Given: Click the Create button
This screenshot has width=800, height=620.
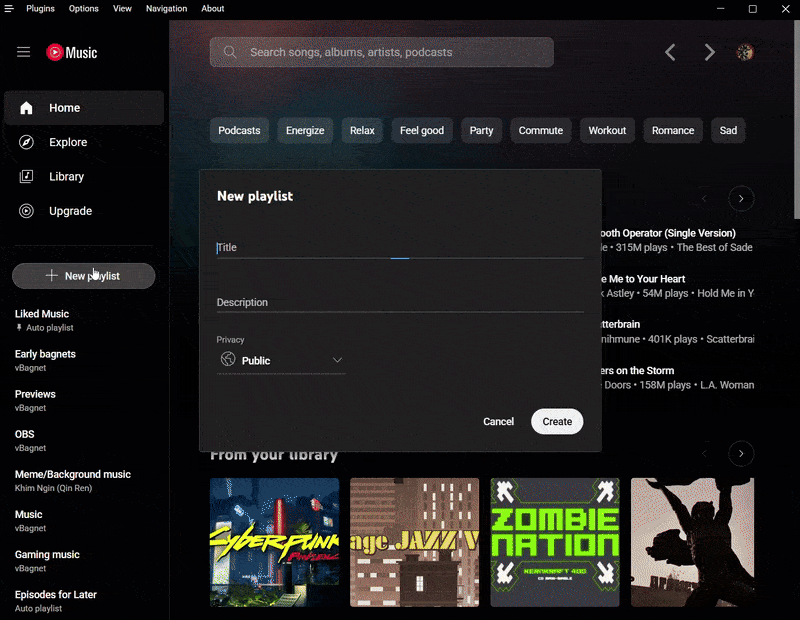Looking at the screenshot, I should tap(557, 421).
